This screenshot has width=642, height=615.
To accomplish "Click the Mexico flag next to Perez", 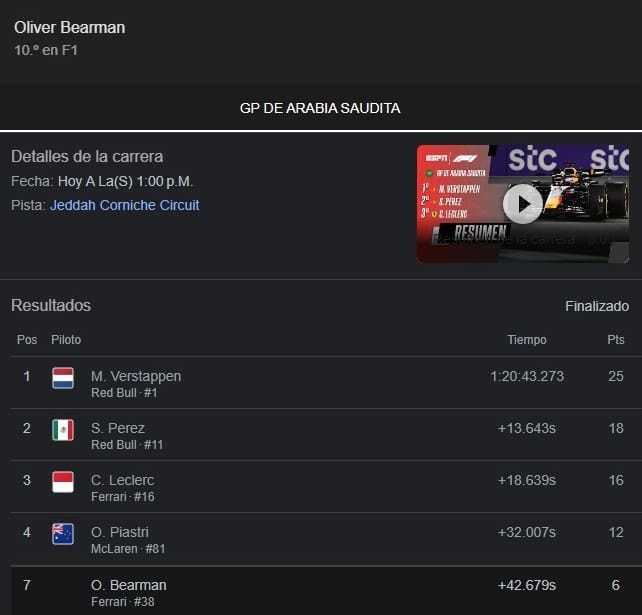I will 63,430.
